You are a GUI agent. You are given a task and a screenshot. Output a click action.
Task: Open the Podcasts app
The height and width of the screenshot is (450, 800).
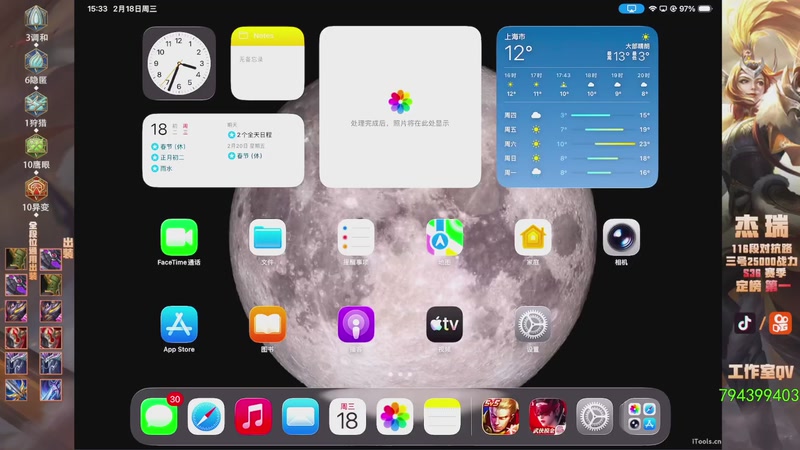point(356,324)
